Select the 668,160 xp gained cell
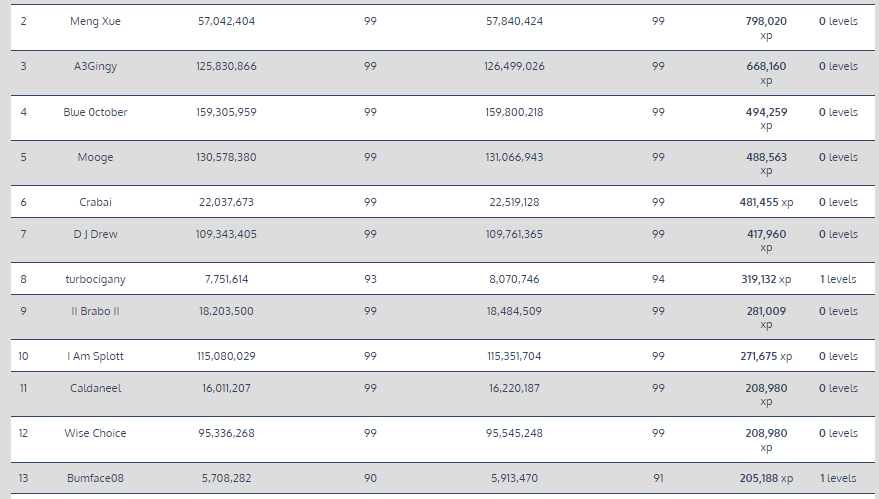The image size is (879, 499). [766, 72]
